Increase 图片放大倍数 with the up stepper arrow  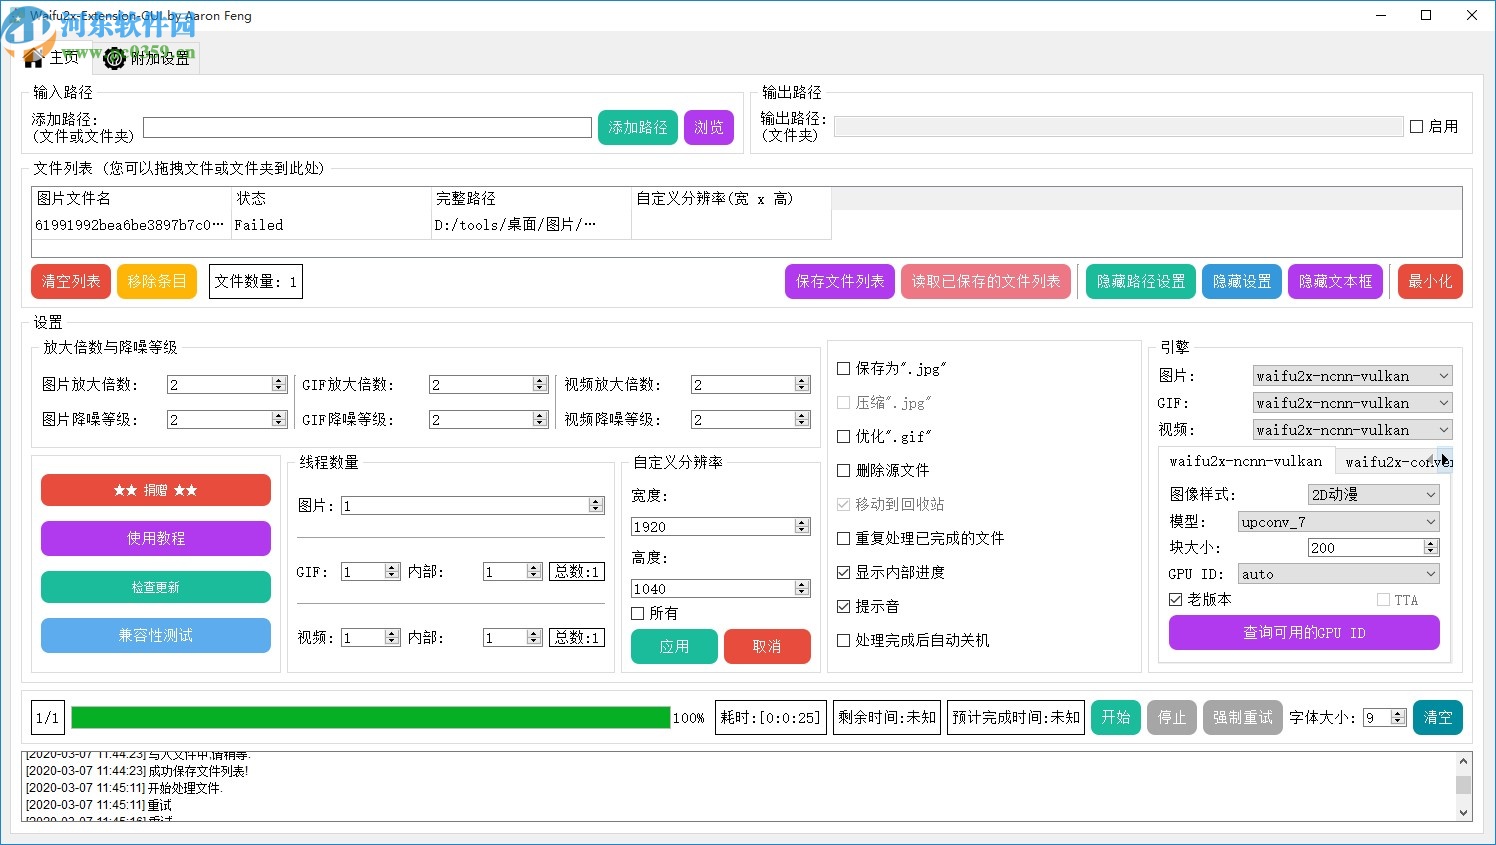[280, 378]
